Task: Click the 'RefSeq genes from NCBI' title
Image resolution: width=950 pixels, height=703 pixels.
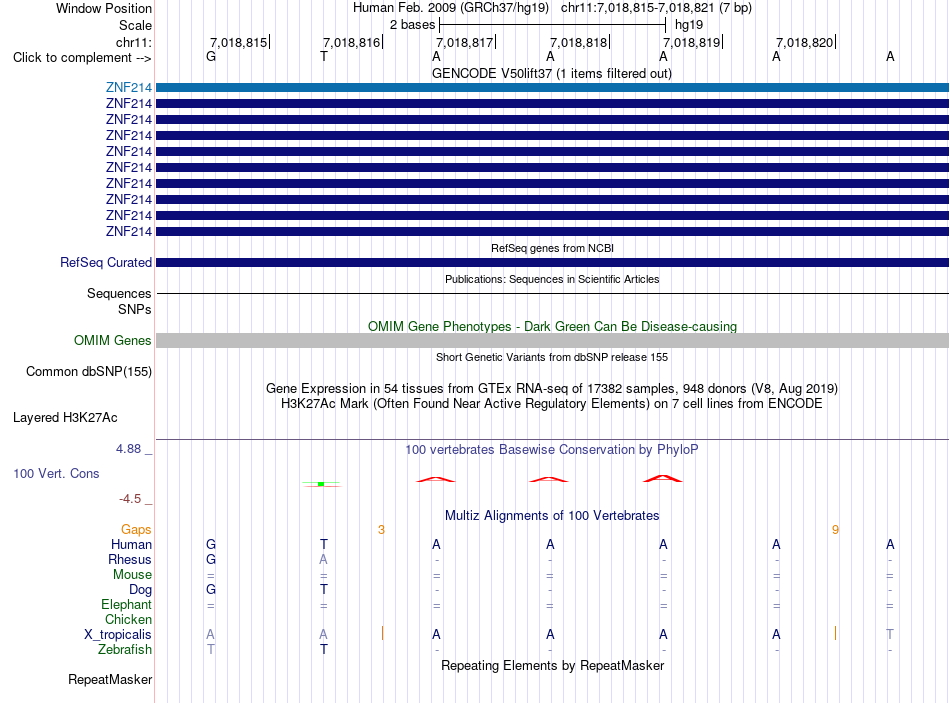Action: 552,248
